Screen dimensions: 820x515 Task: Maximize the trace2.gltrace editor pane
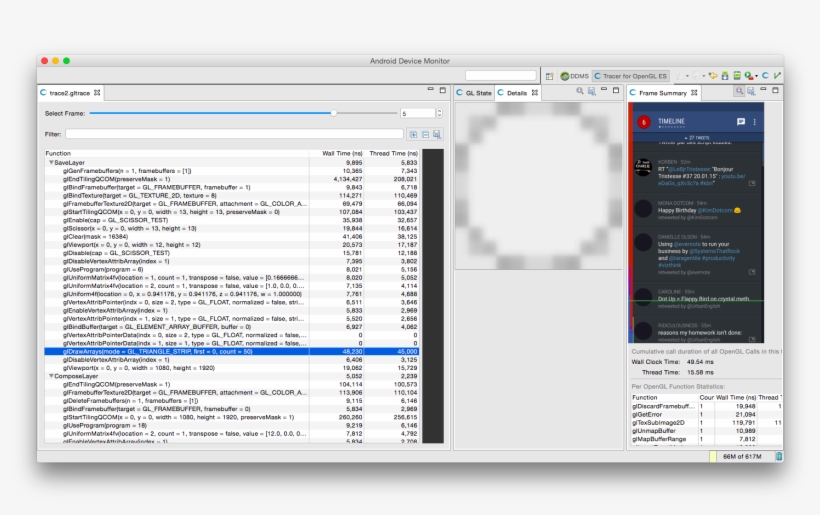(x=442, y=90)
